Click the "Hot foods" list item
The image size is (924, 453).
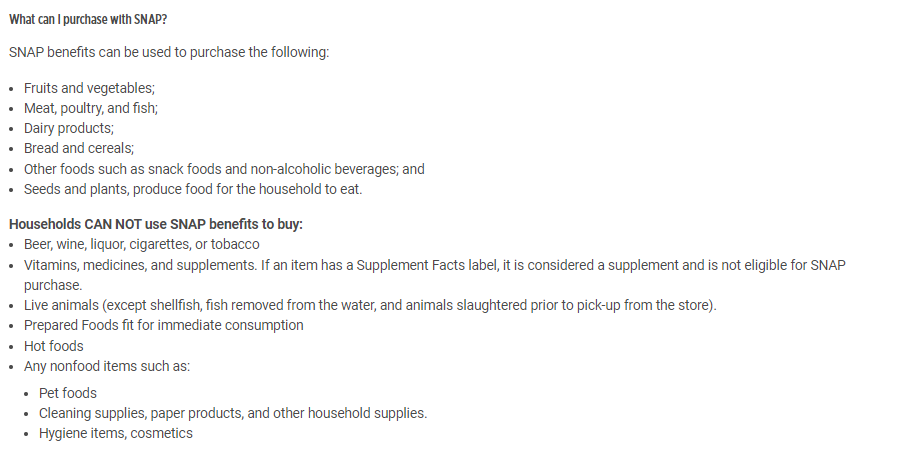coord(54,346)
